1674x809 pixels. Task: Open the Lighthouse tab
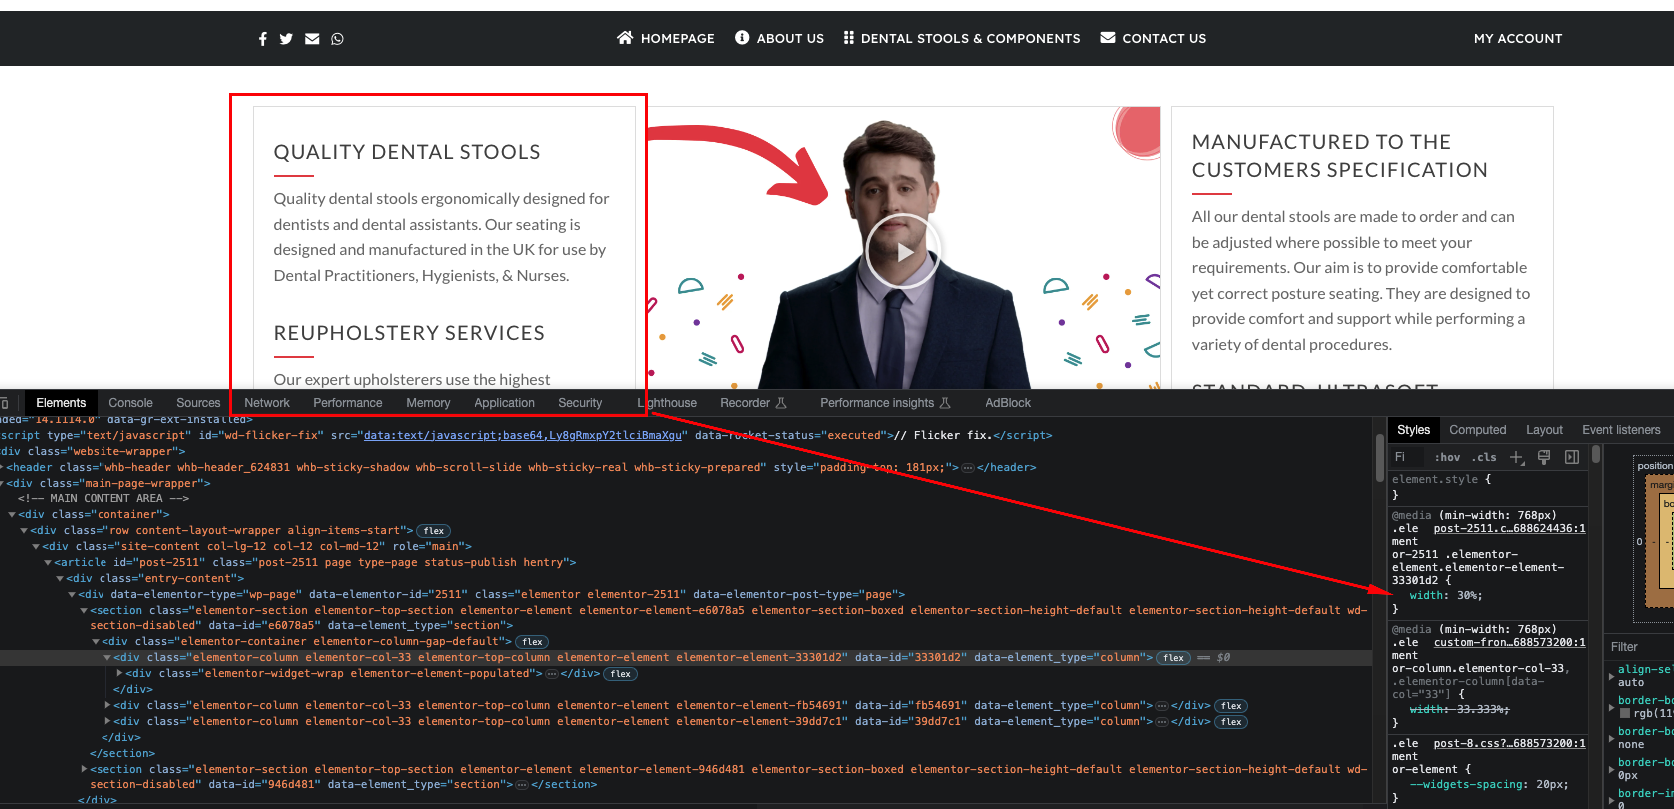coord(667,403)
